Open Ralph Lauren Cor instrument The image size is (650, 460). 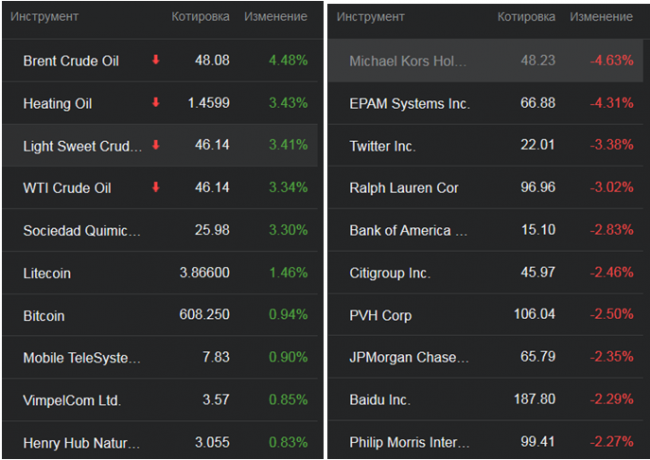(x=404, y=188)
